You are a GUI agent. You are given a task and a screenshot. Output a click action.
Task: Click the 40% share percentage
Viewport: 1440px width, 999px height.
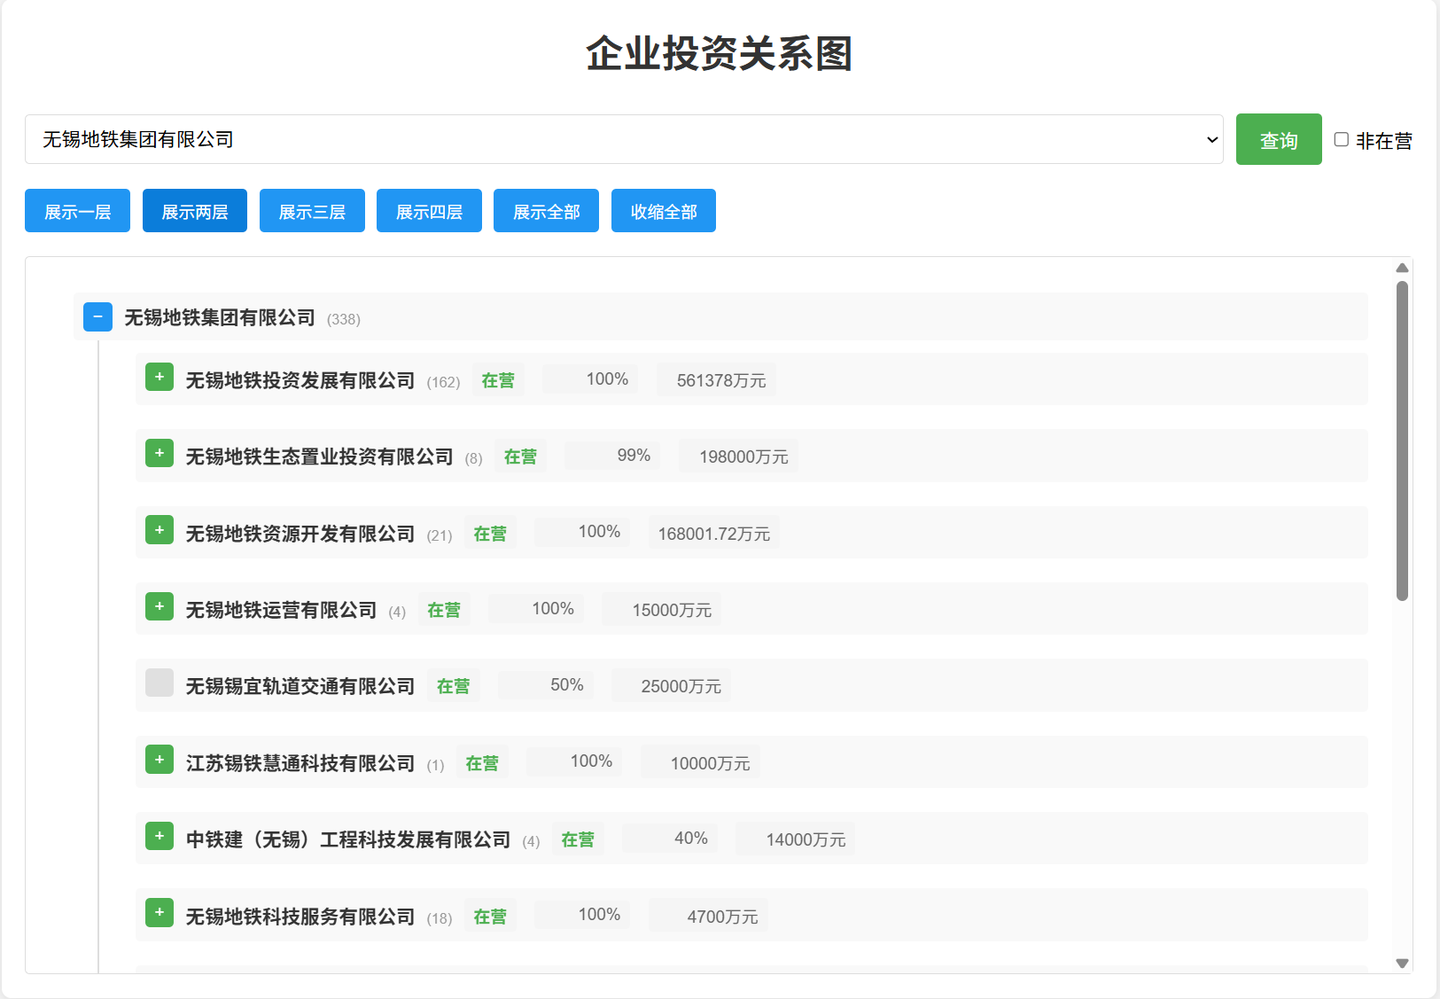click(691, 838)
